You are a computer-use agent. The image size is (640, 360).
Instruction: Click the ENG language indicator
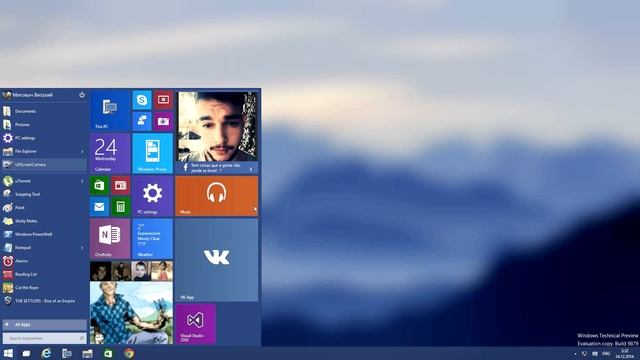(x=606, y=354)
